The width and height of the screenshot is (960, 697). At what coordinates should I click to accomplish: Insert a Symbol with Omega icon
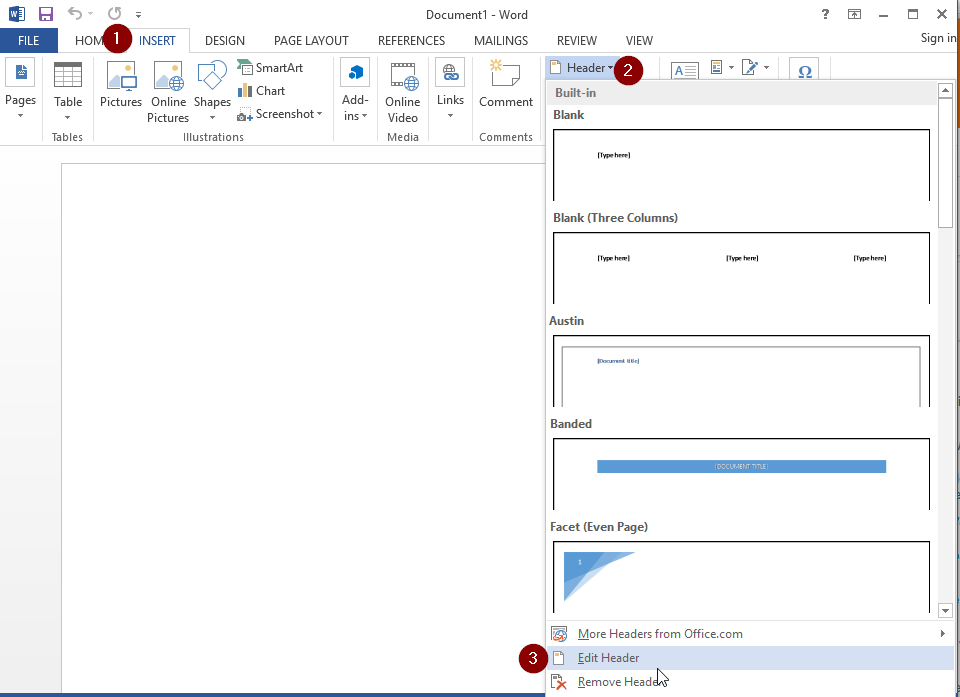[804, 71]
